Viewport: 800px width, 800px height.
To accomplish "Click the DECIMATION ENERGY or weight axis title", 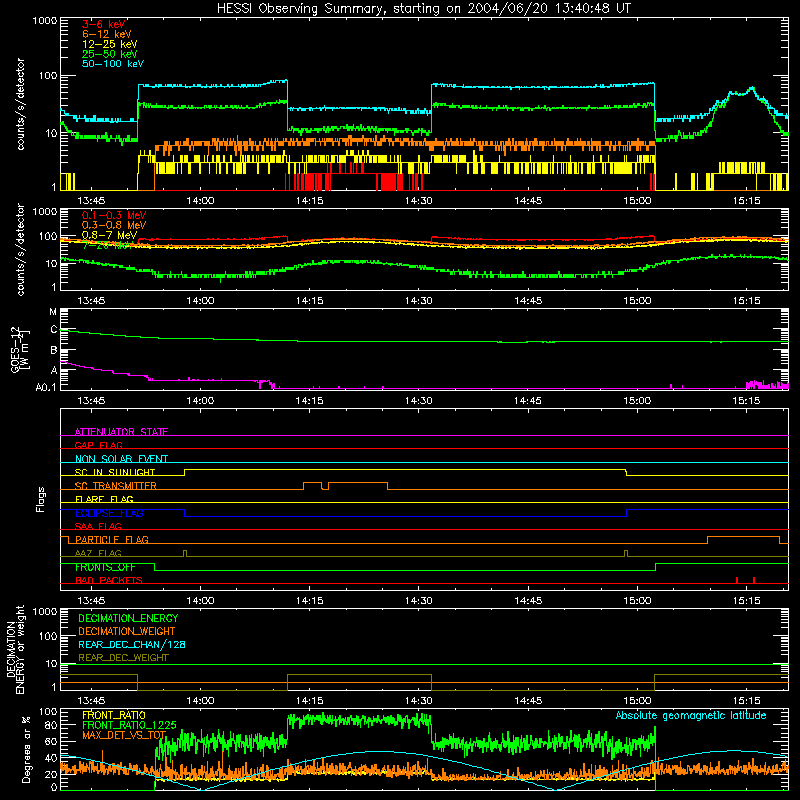I will 15,649.
